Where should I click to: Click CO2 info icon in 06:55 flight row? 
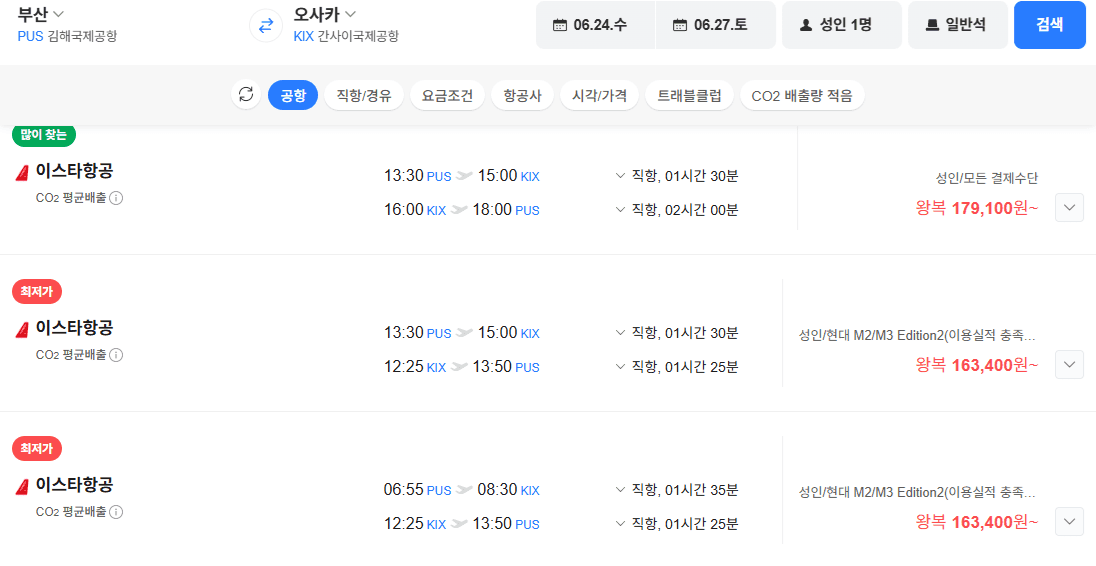[117, 512]
